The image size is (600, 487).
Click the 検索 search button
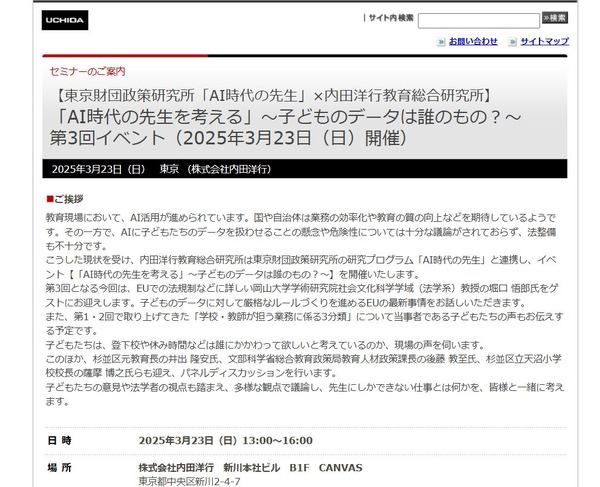(x=554, y=18)
